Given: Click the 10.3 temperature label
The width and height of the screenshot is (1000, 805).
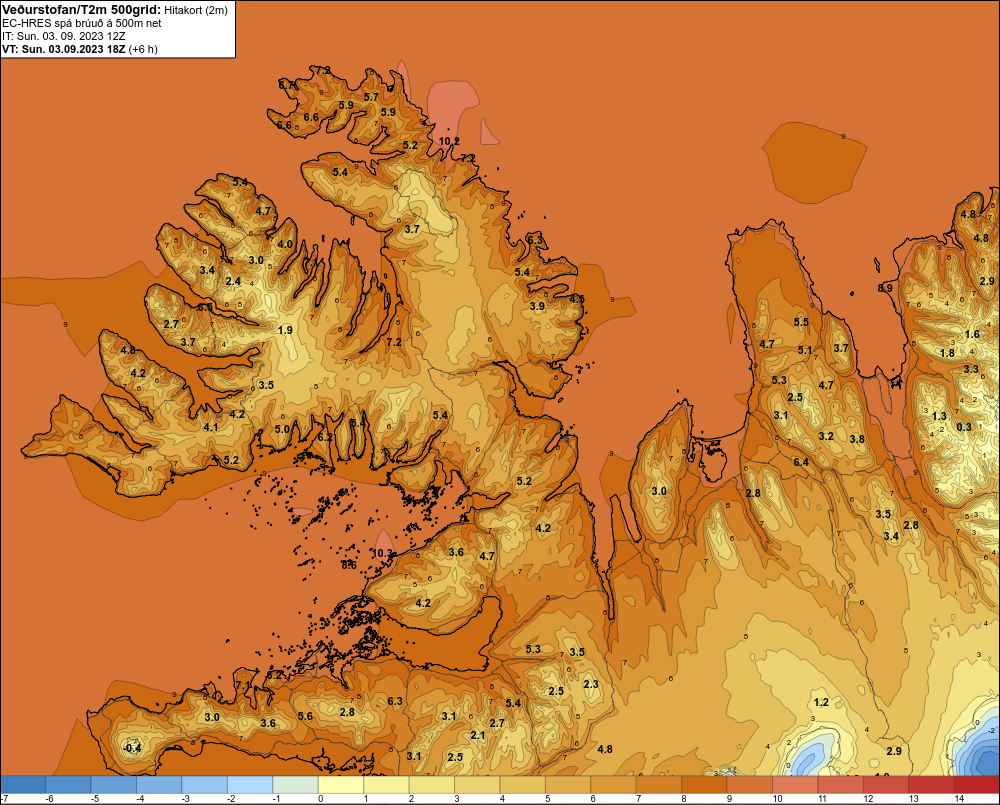Looking at the screenshot, I should pos(383,553).
